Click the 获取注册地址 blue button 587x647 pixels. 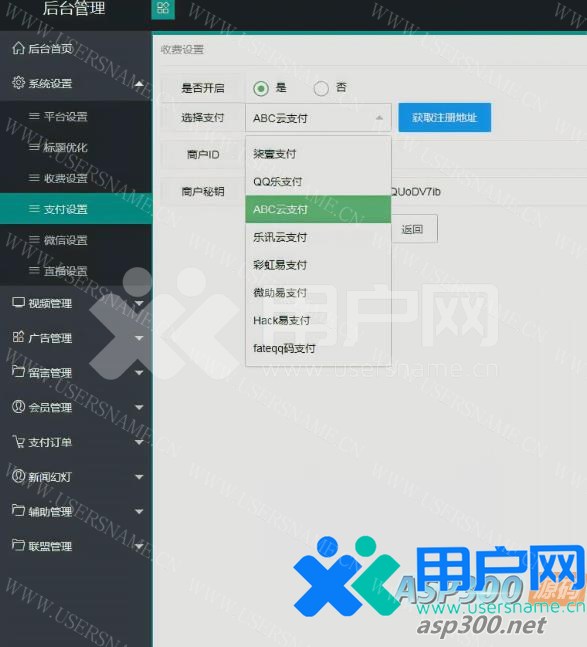pos(445,118)
